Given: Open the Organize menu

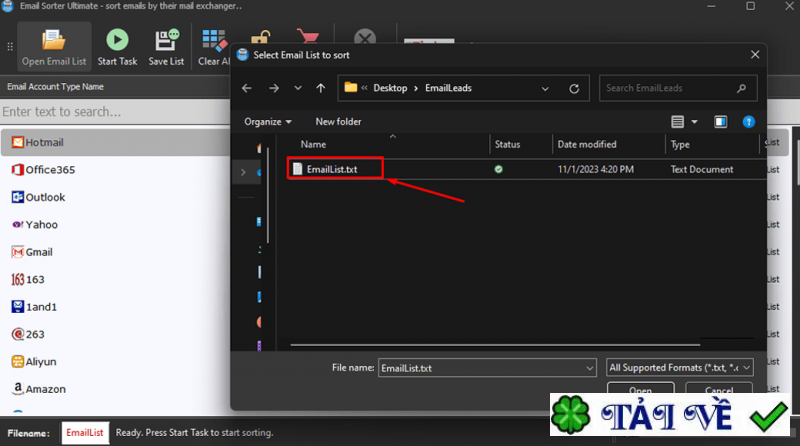Looking at the screenshot, I should [x=268, y=121].
